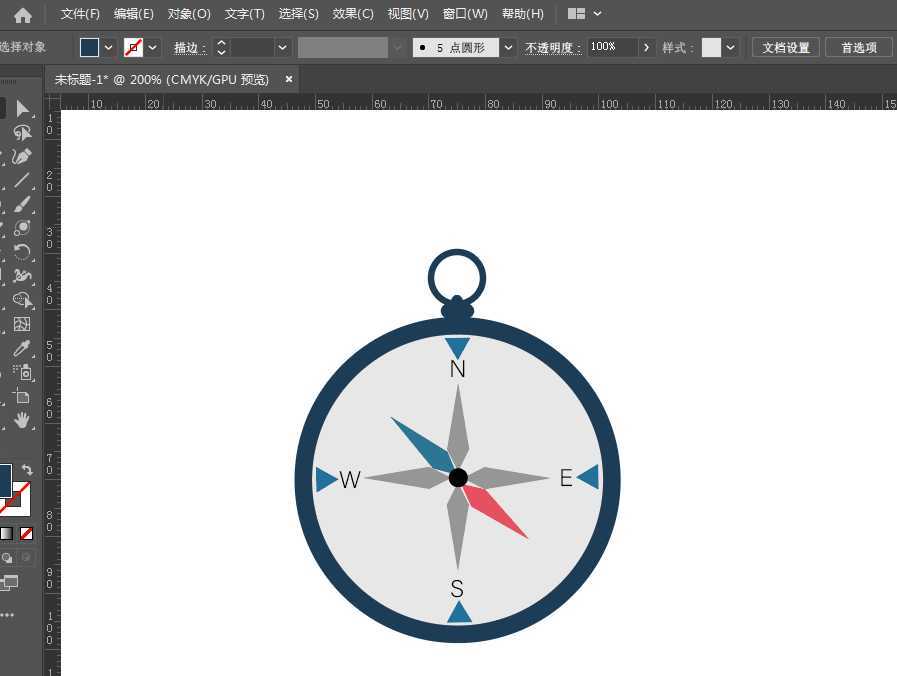This screenshot has height=676, width=897.
Task: Open the 效果 menu
Action: coord(352,13)
